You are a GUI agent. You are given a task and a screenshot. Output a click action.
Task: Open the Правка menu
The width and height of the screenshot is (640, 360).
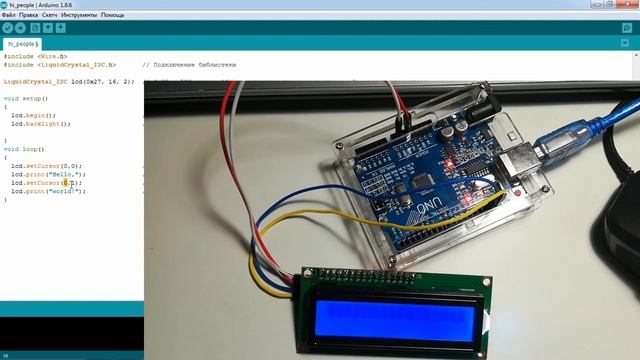tap(29, 15)
